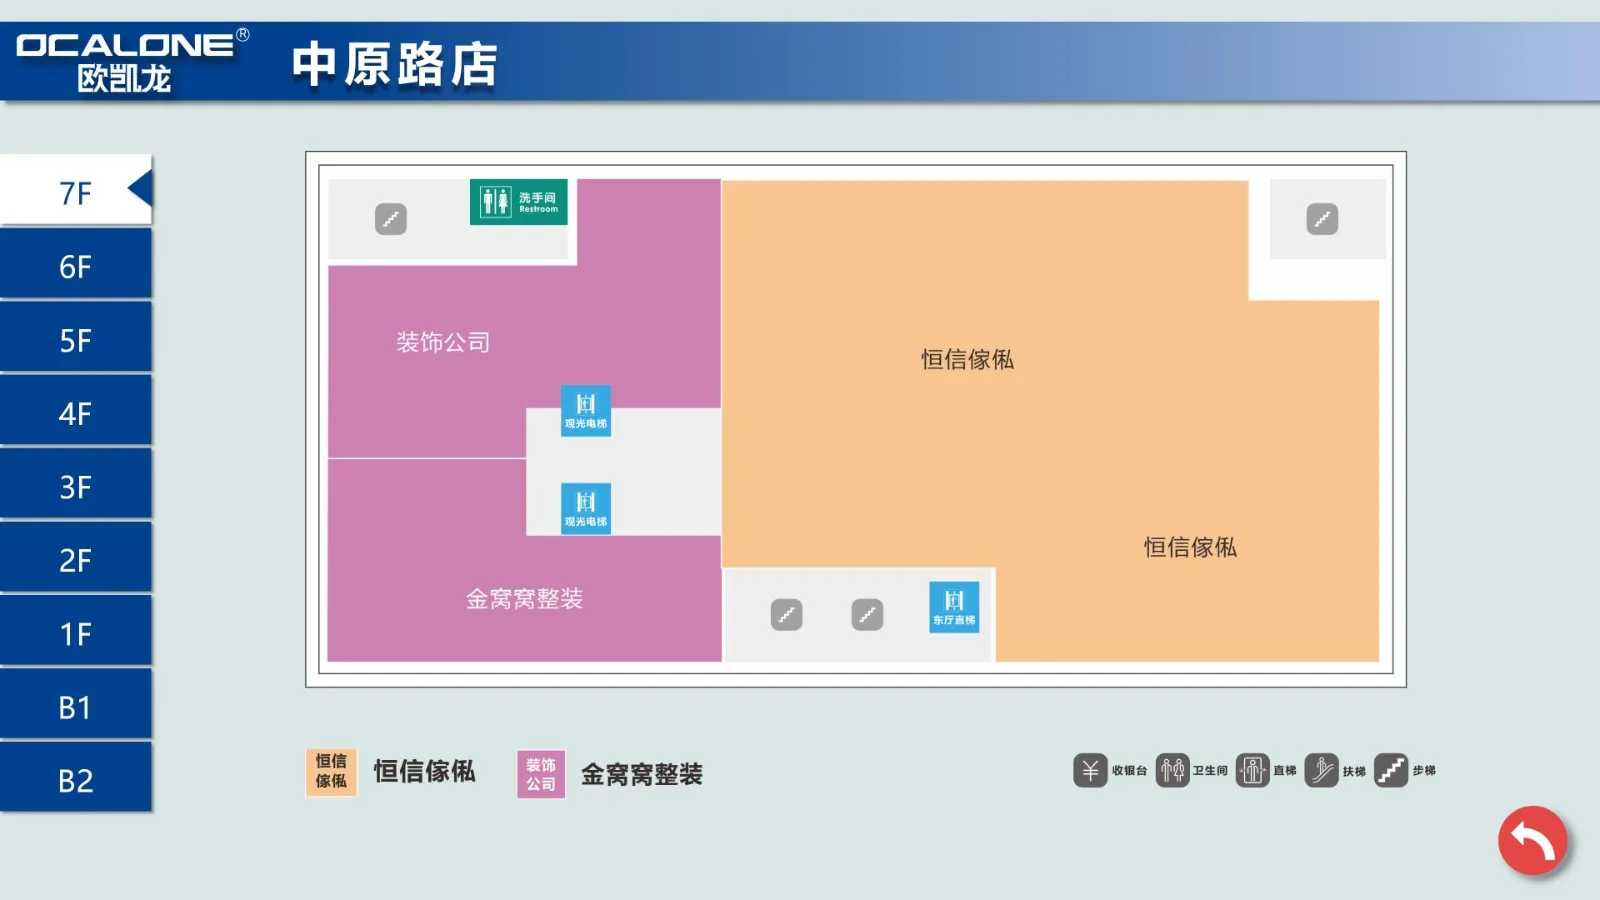This screenshot has width=1600, height=900.
Task: Tap the red back arrow button
Action: pyautogui.click(x=1532, y=841)
